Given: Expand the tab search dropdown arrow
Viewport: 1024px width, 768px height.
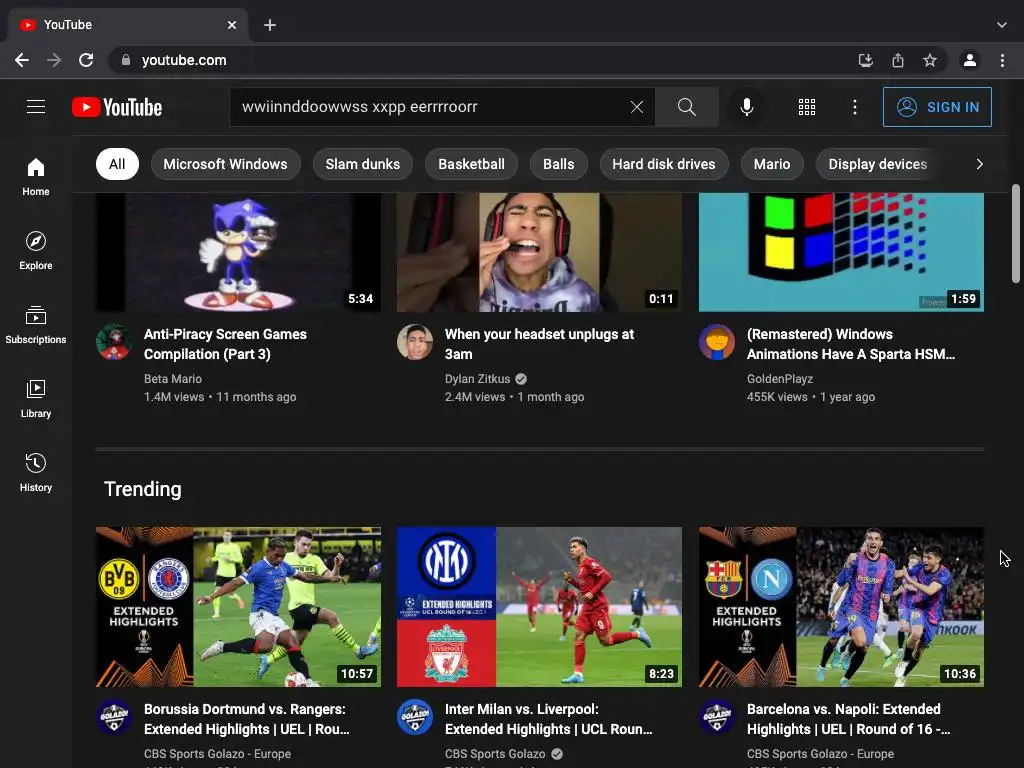Looking at the screenshot, I should pyautogui.click(x=1002, y=25).
